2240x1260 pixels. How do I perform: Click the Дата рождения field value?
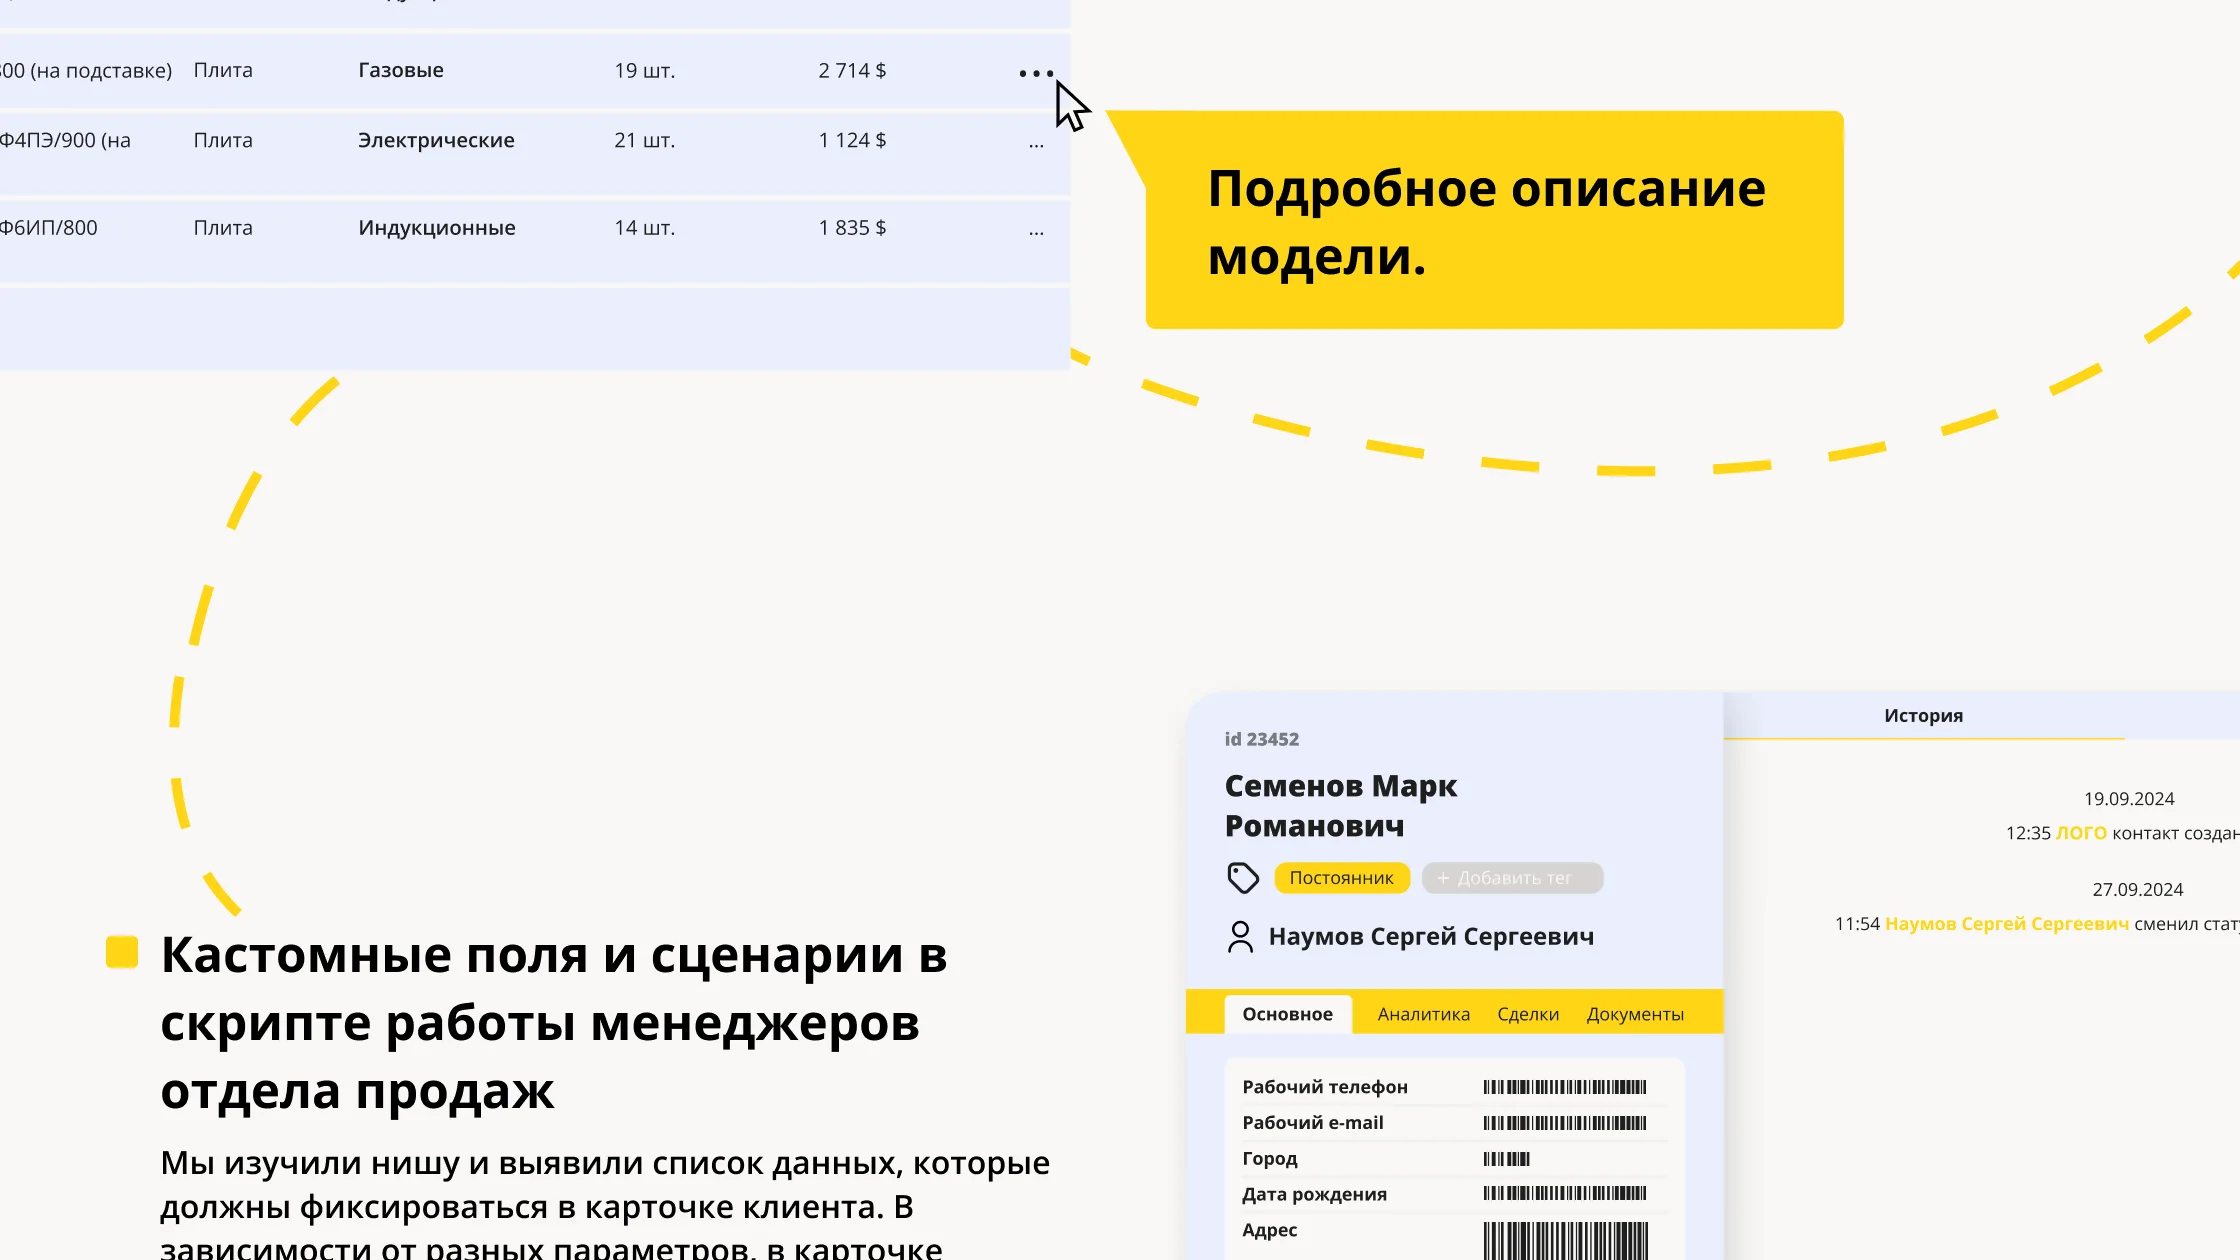pyautogui.click(x=1564, y=1194)
